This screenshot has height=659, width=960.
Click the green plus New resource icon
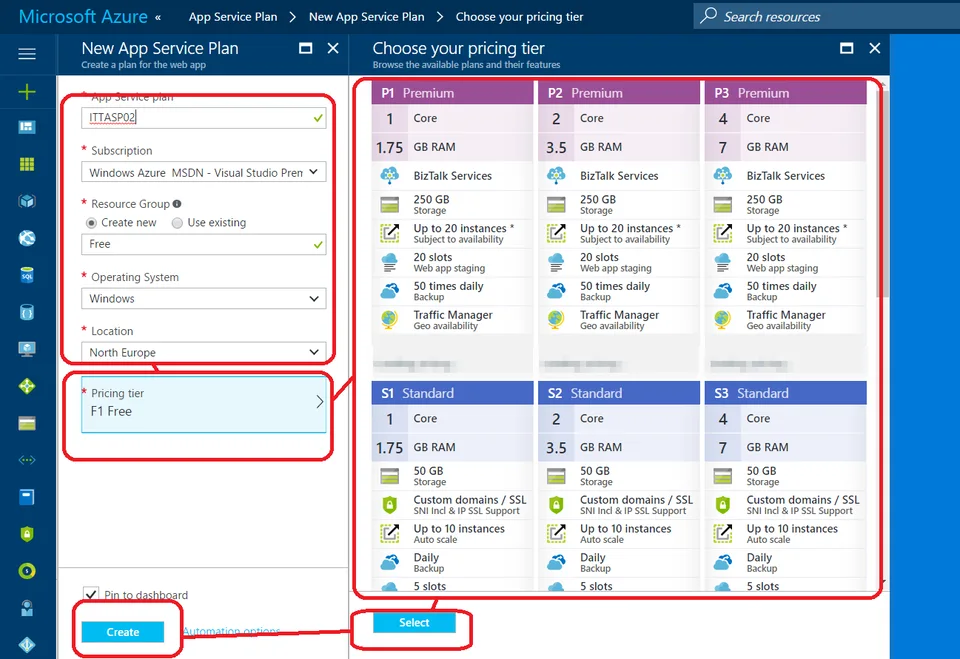coord(27,92)
